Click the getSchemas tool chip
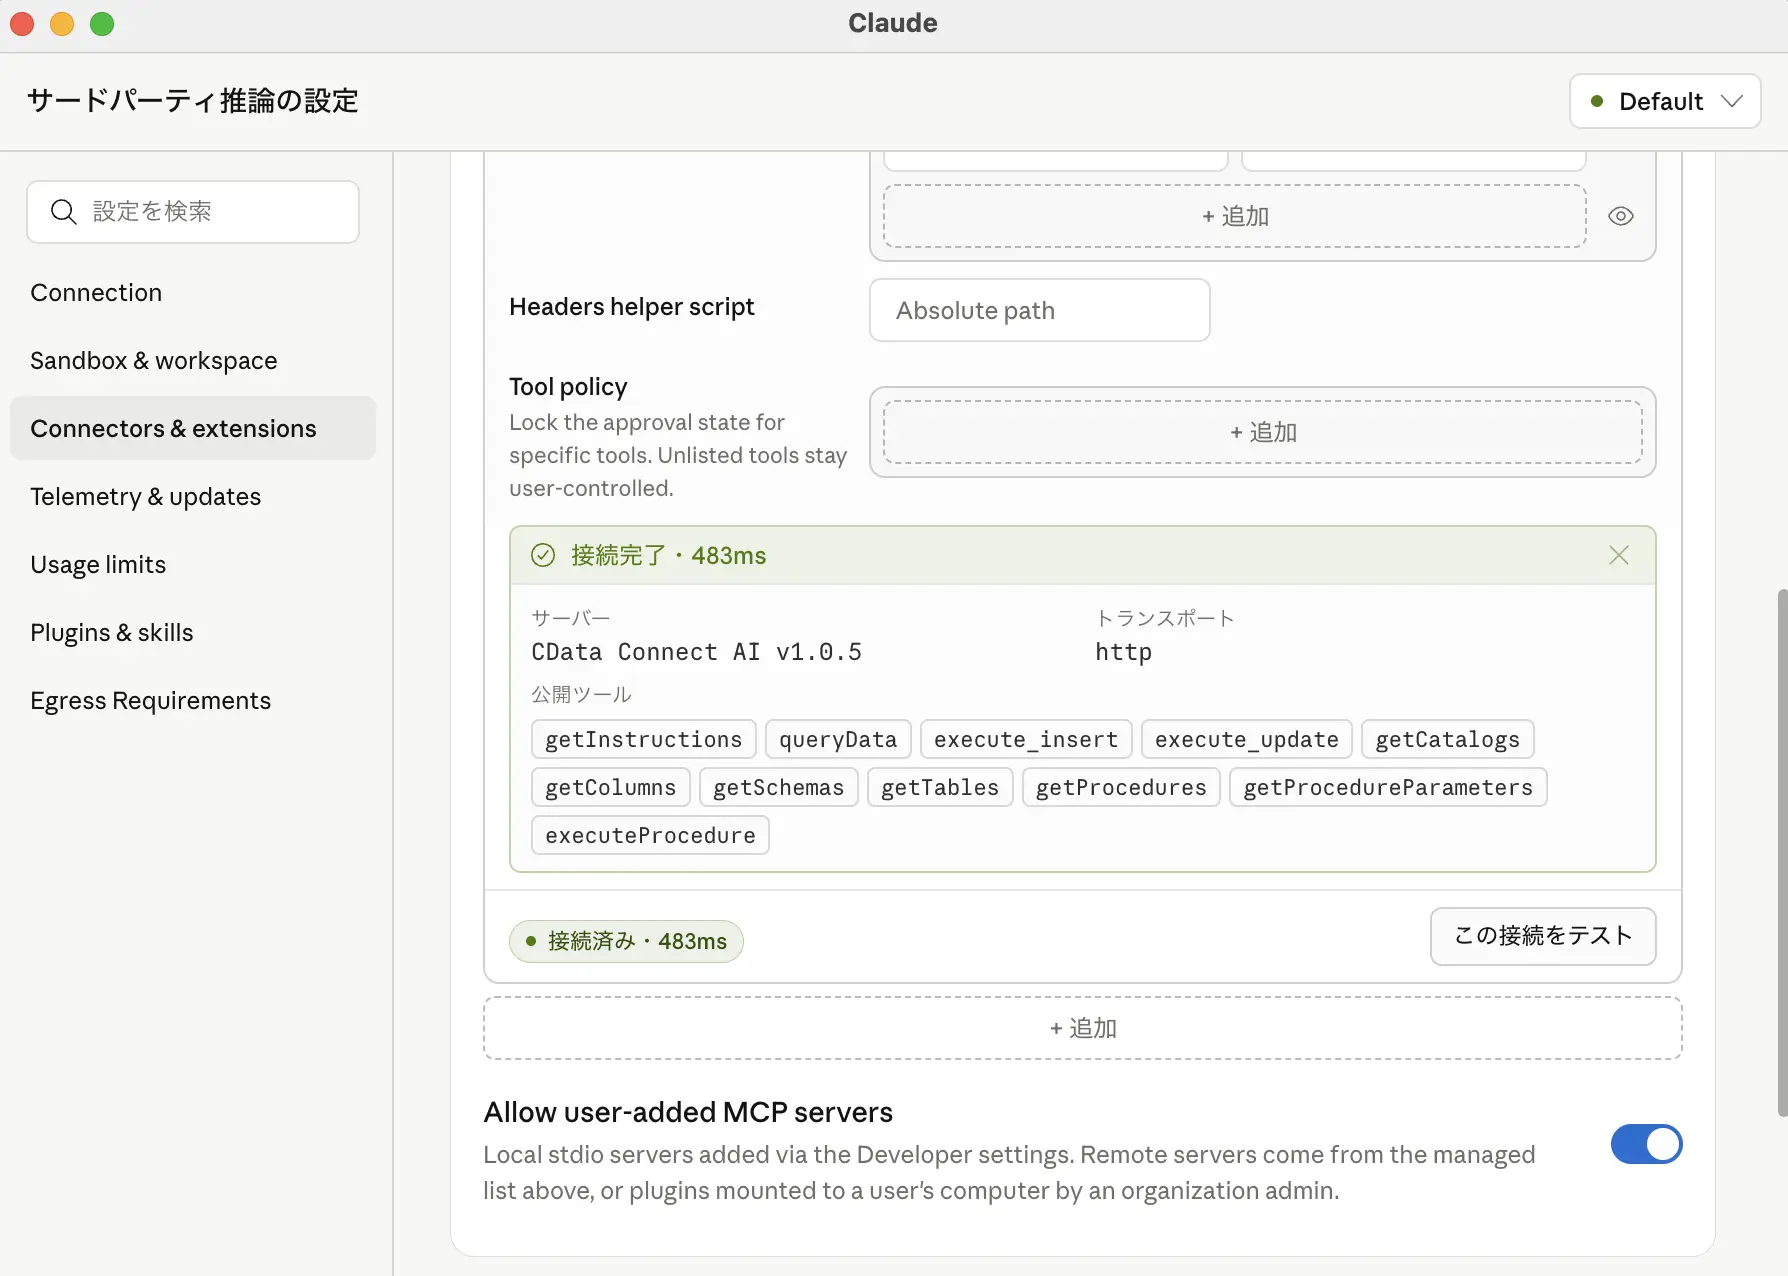 (779, 787)
